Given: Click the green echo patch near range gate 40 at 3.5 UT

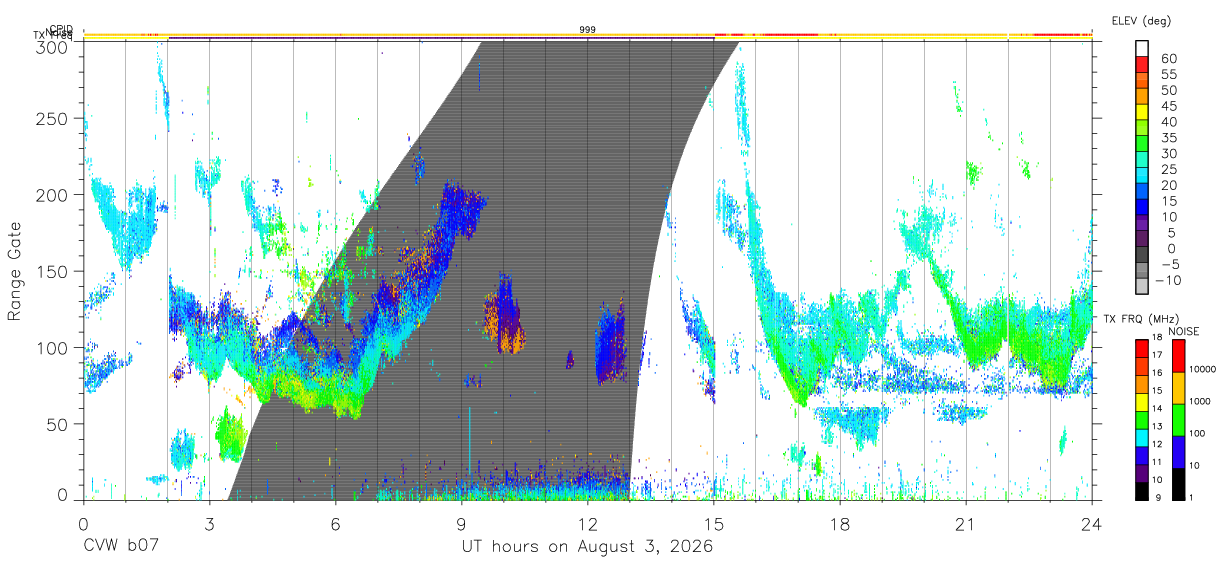Looking at the screenshot, I should tap(230, 436).
